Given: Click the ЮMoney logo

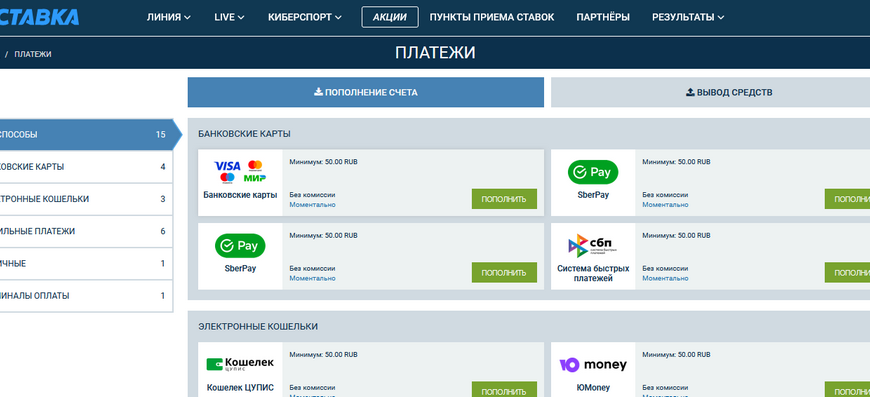Looking at the screenshot, I should pyautogui.click(x=593, y=364).
